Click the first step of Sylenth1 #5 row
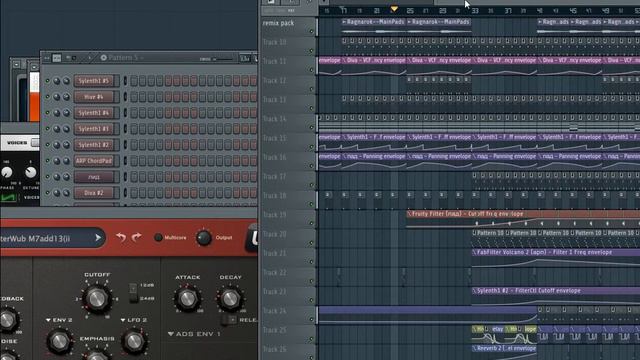 [134, 81]
